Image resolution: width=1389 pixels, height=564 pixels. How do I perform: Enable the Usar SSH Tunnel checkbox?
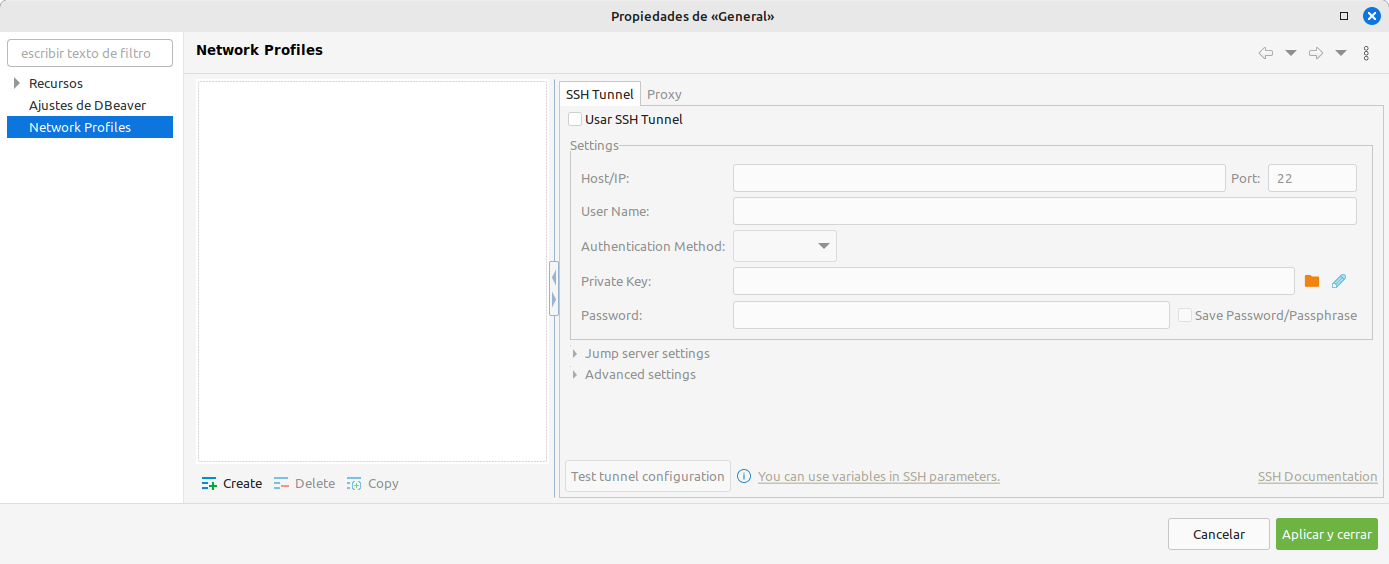click(575, 120)
